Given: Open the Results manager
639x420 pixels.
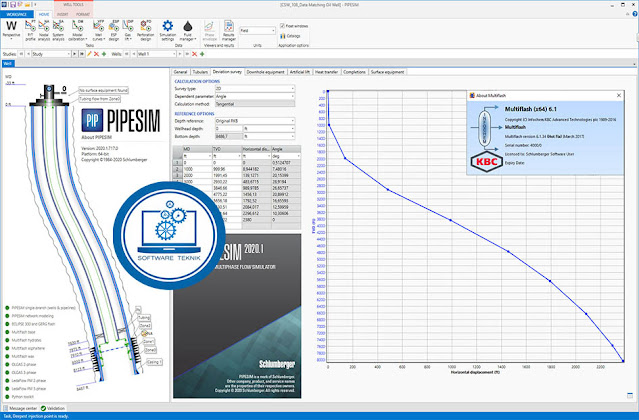Looking at the screenshot, I should coord(229,31).
